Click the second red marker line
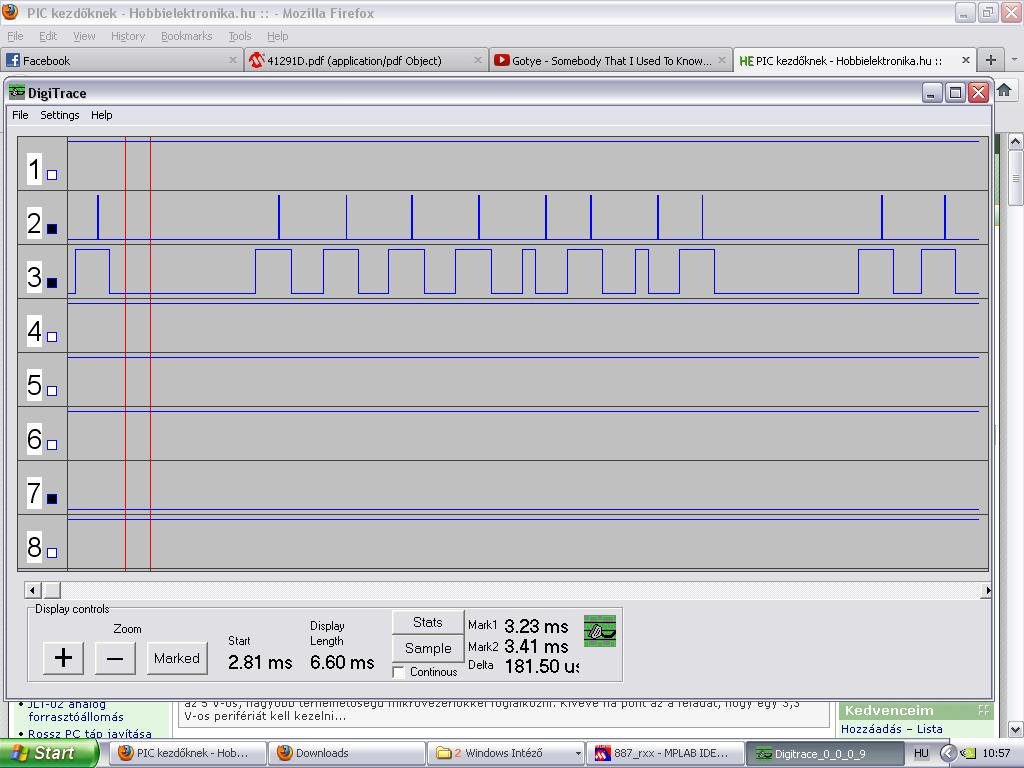 click(x=150, y=353)
